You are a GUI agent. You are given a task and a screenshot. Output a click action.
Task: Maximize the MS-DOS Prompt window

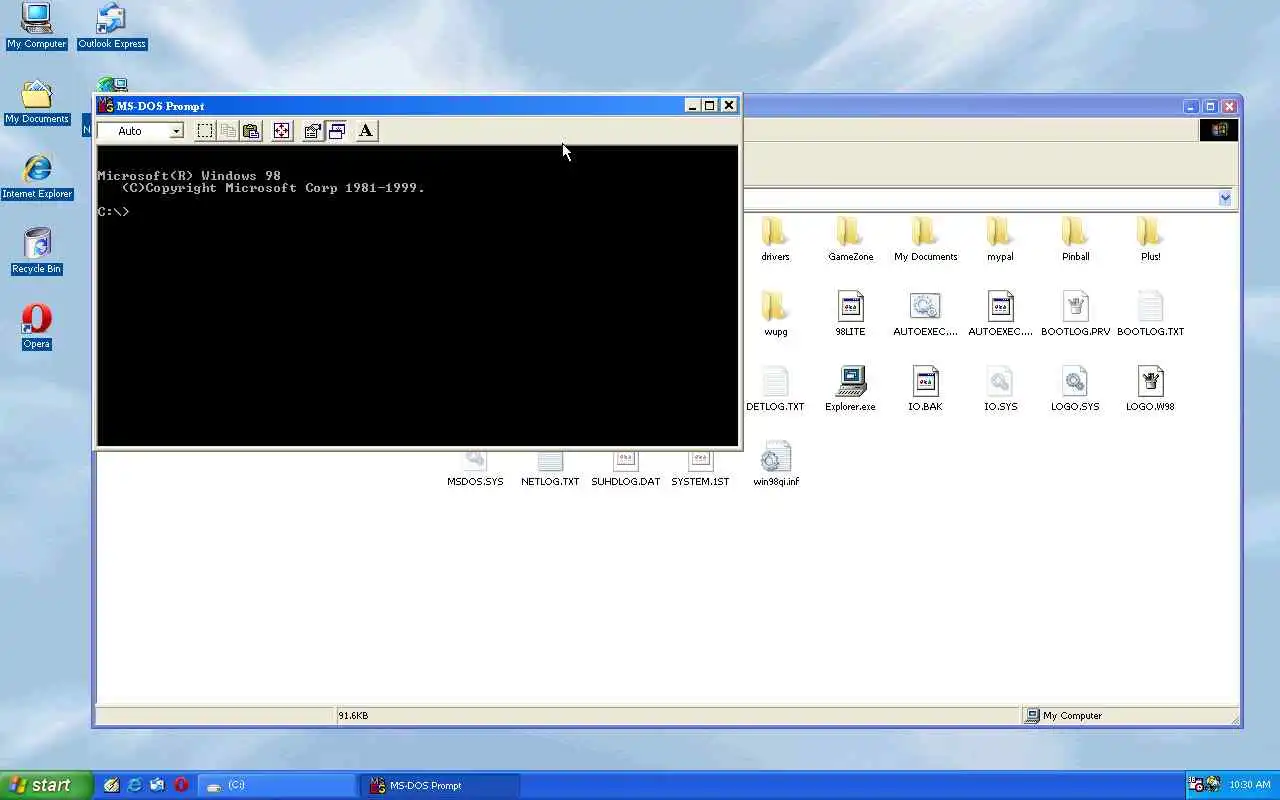pos(709,105)
